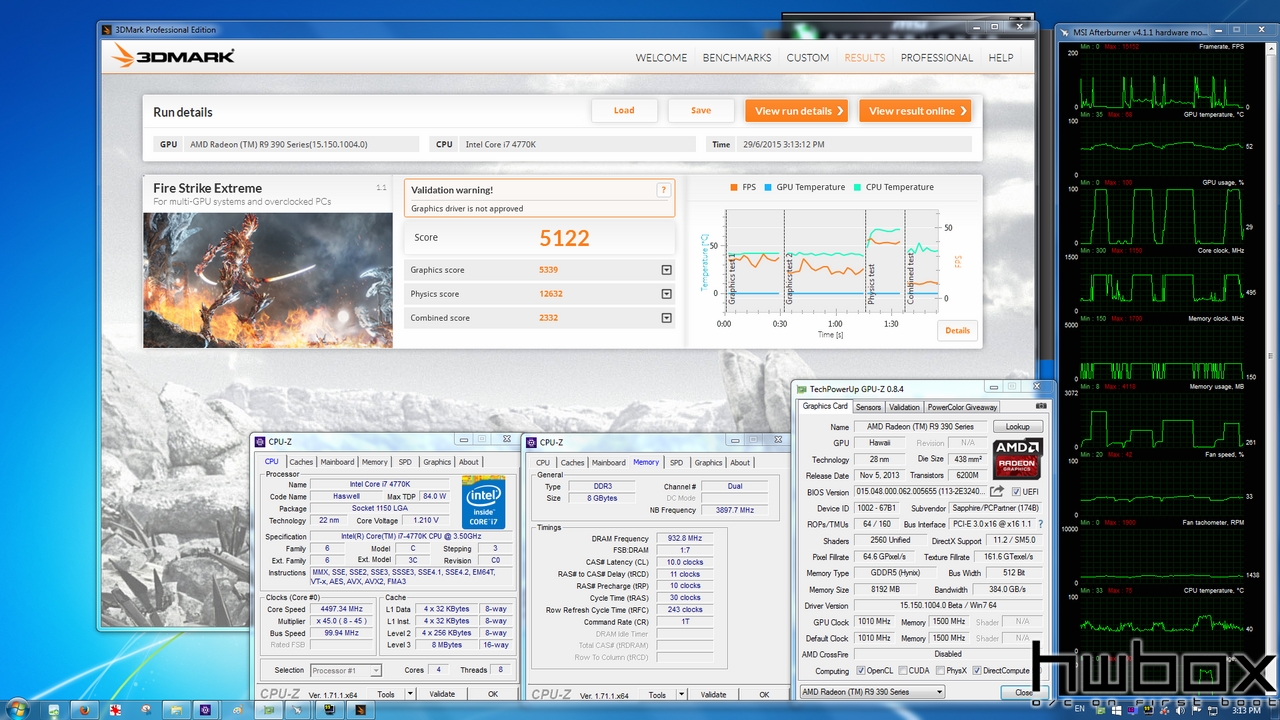Viewport: 1280px width, 720px height.
Task: Click the volume speaker tray icon
Action: pyautogui.click(x=1180, y=710)
